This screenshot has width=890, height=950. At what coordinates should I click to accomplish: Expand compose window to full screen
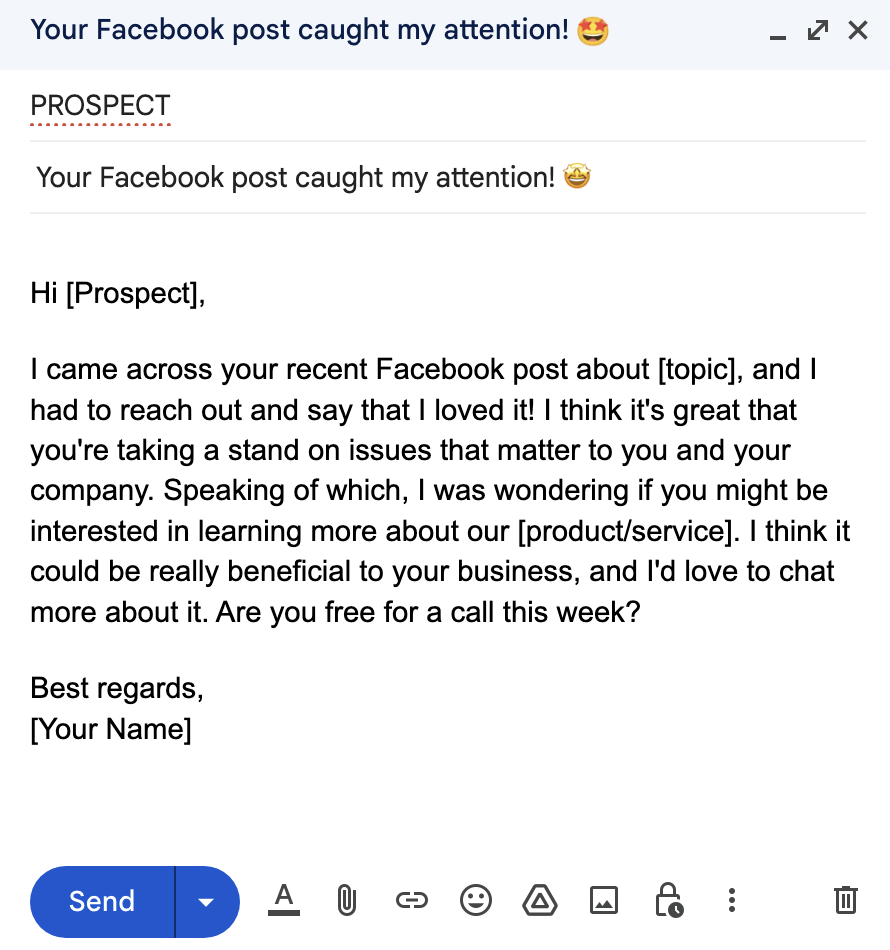click(x=818, y=30)
